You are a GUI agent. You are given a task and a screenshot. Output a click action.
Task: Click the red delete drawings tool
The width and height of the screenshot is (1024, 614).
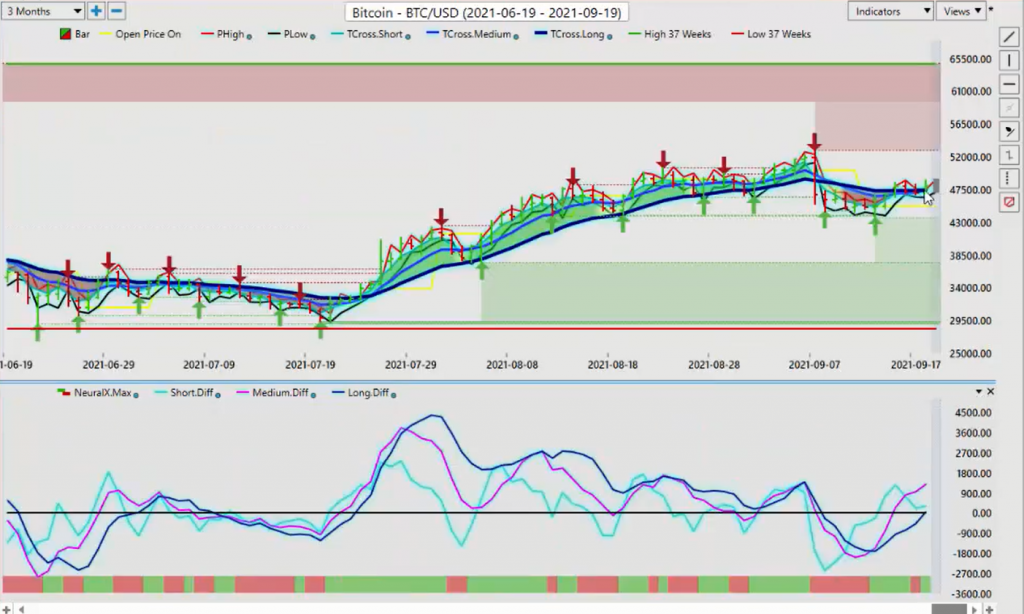(1009, 202)
